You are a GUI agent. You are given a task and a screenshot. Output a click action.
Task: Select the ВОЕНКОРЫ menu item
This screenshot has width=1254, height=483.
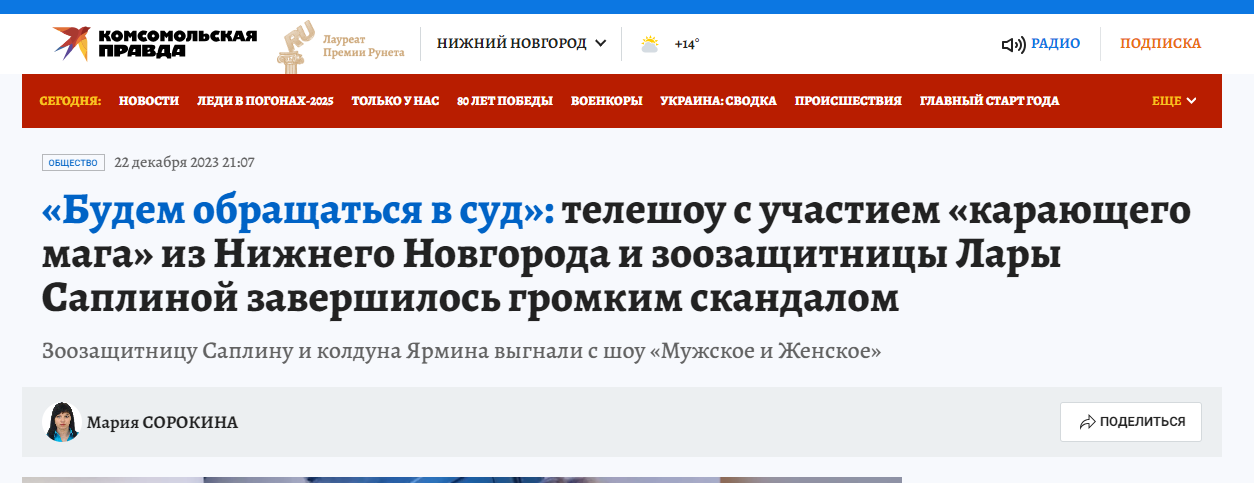(607, 101)
